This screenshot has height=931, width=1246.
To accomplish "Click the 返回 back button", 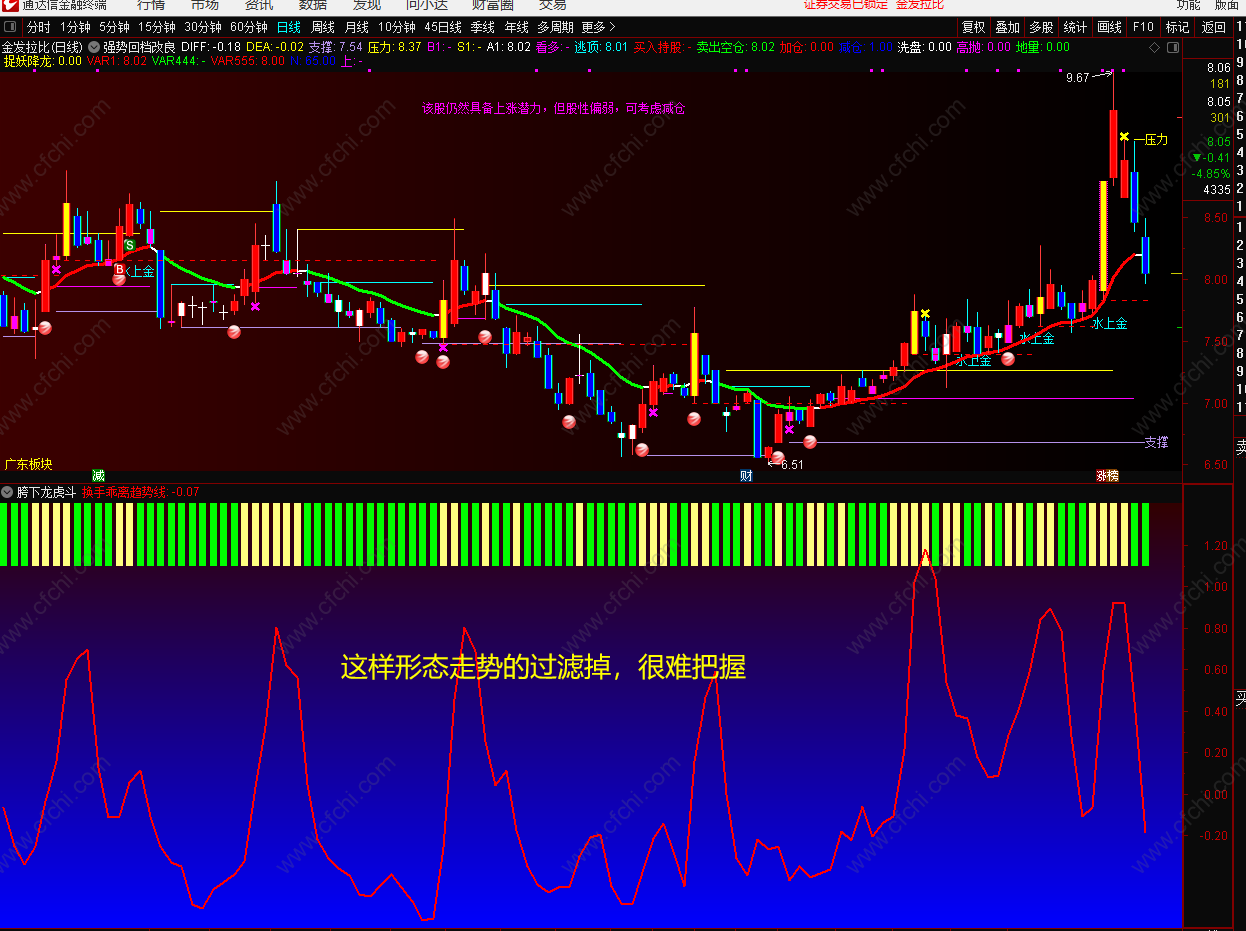I will tap(1214, 27).
